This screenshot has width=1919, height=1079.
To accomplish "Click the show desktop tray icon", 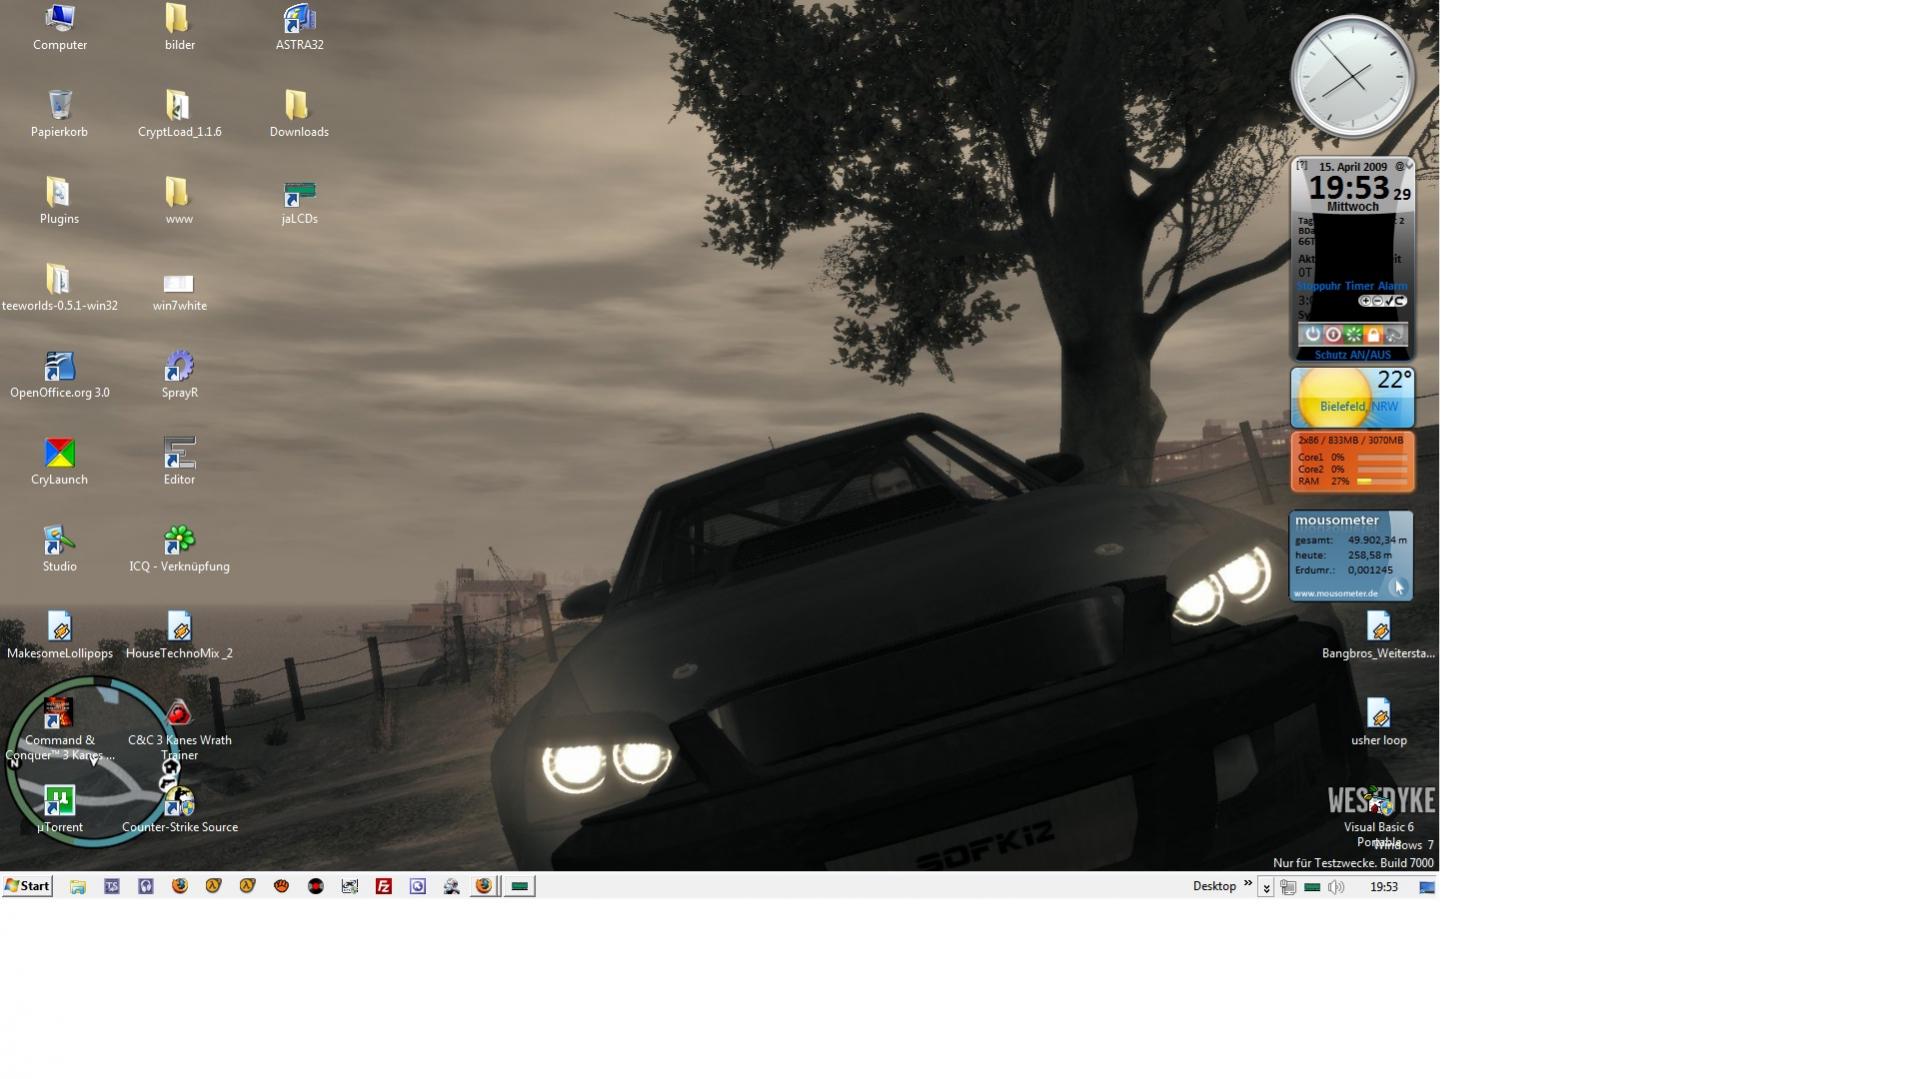I will click(x=1427, y=887).
